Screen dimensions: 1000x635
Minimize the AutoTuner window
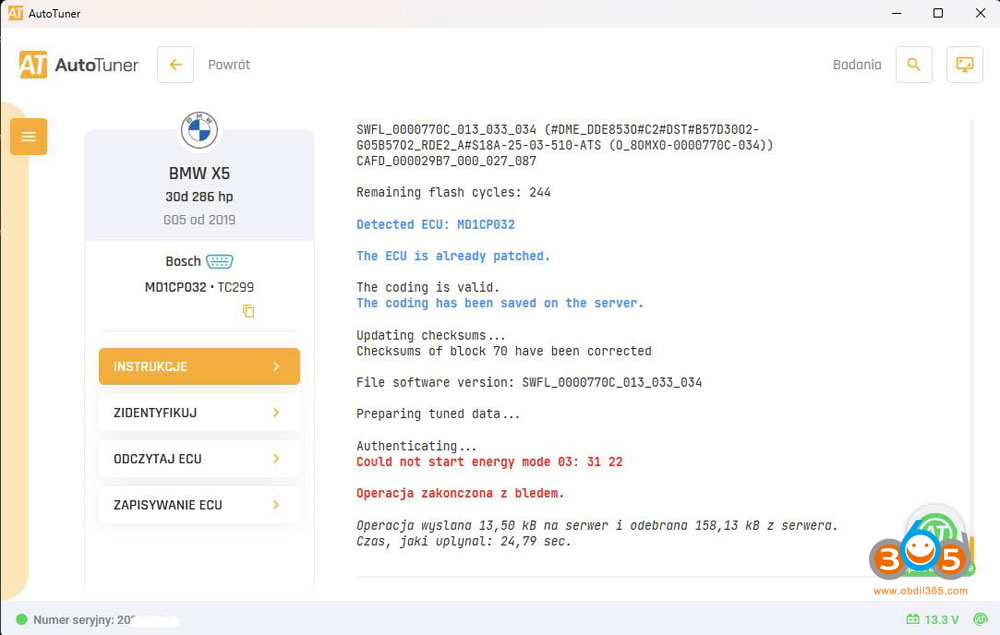(x=896, y=13)
